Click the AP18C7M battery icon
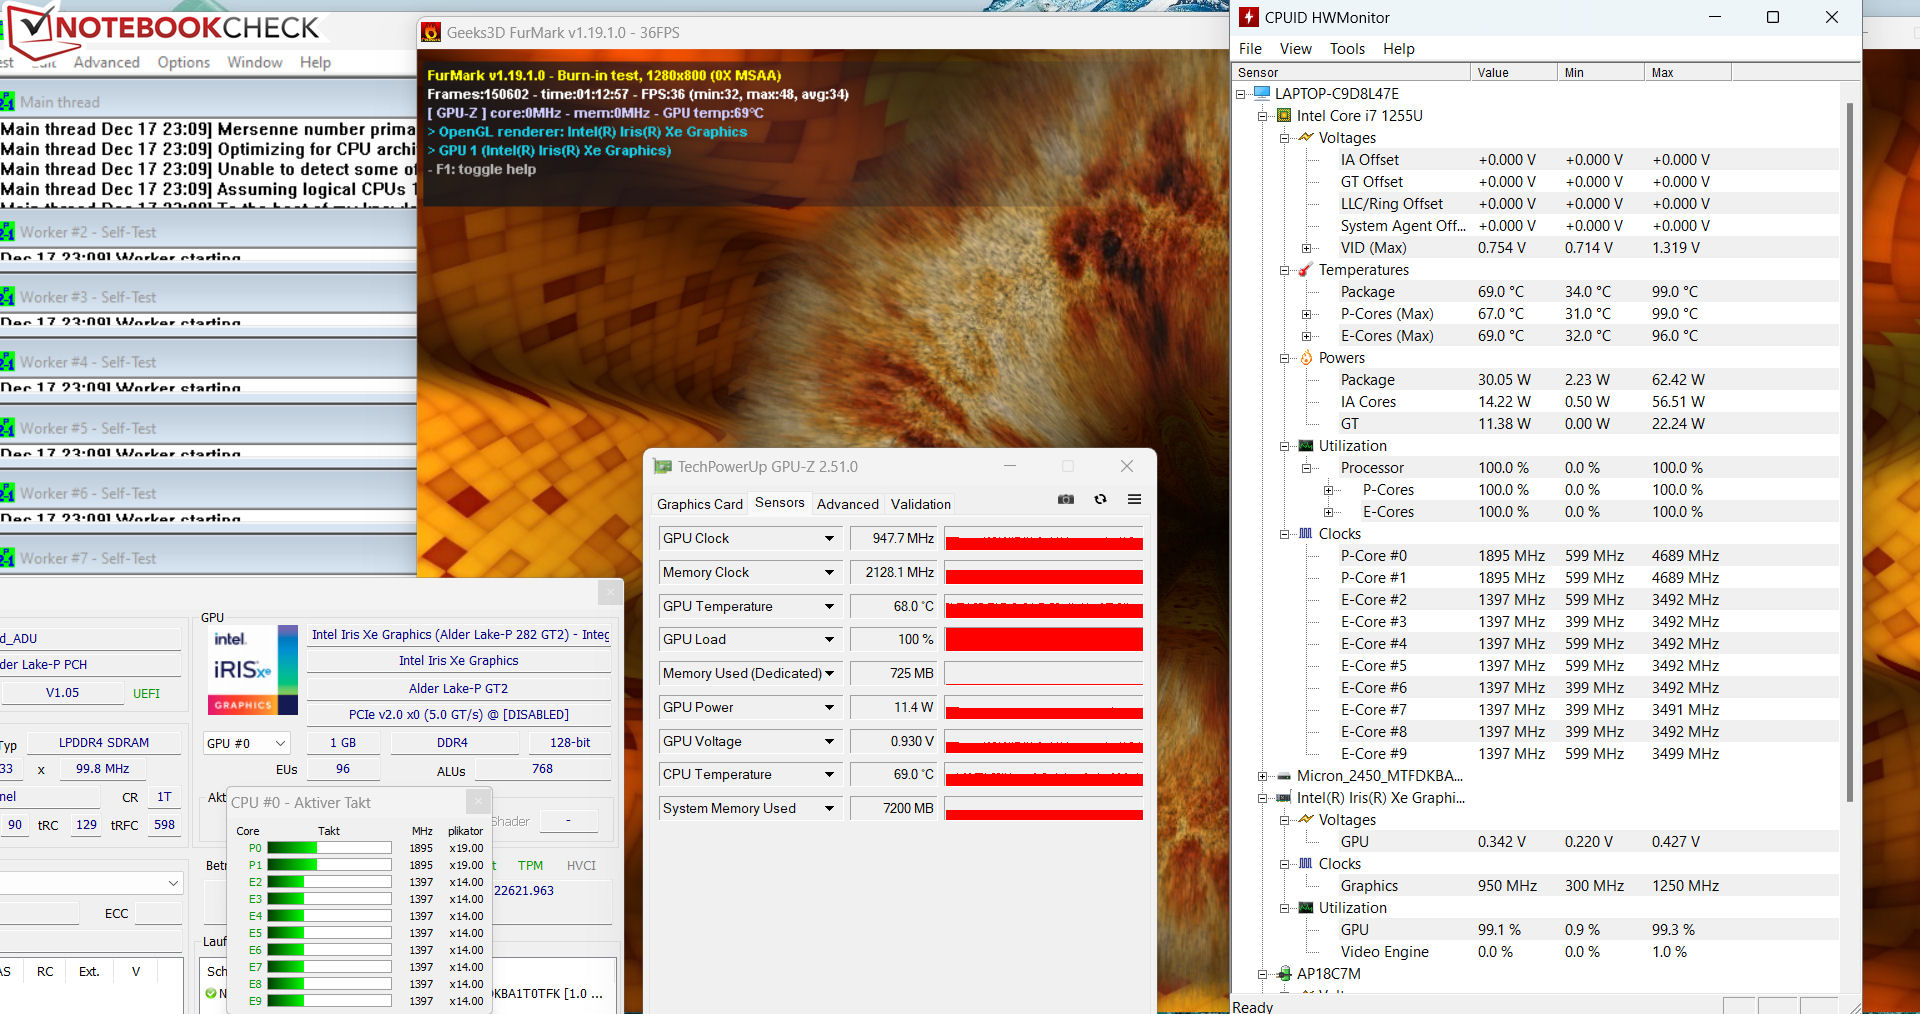The height and width of the screenshot is (1014, 1920). click(x=1284, y=974)
